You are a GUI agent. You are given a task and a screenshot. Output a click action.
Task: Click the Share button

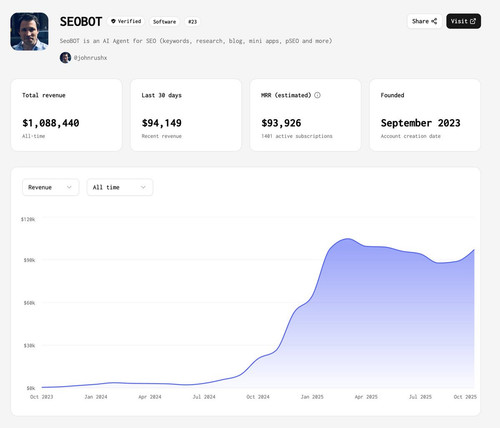424,21
